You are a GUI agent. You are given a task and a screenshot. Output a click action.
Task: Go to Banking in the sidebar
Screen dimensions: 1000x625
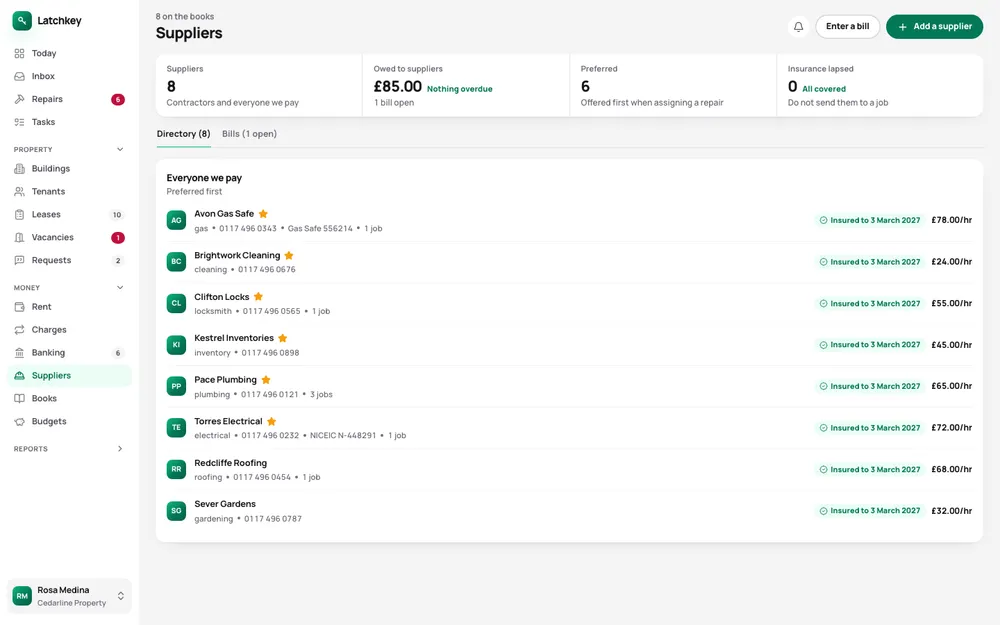point(69,353)
